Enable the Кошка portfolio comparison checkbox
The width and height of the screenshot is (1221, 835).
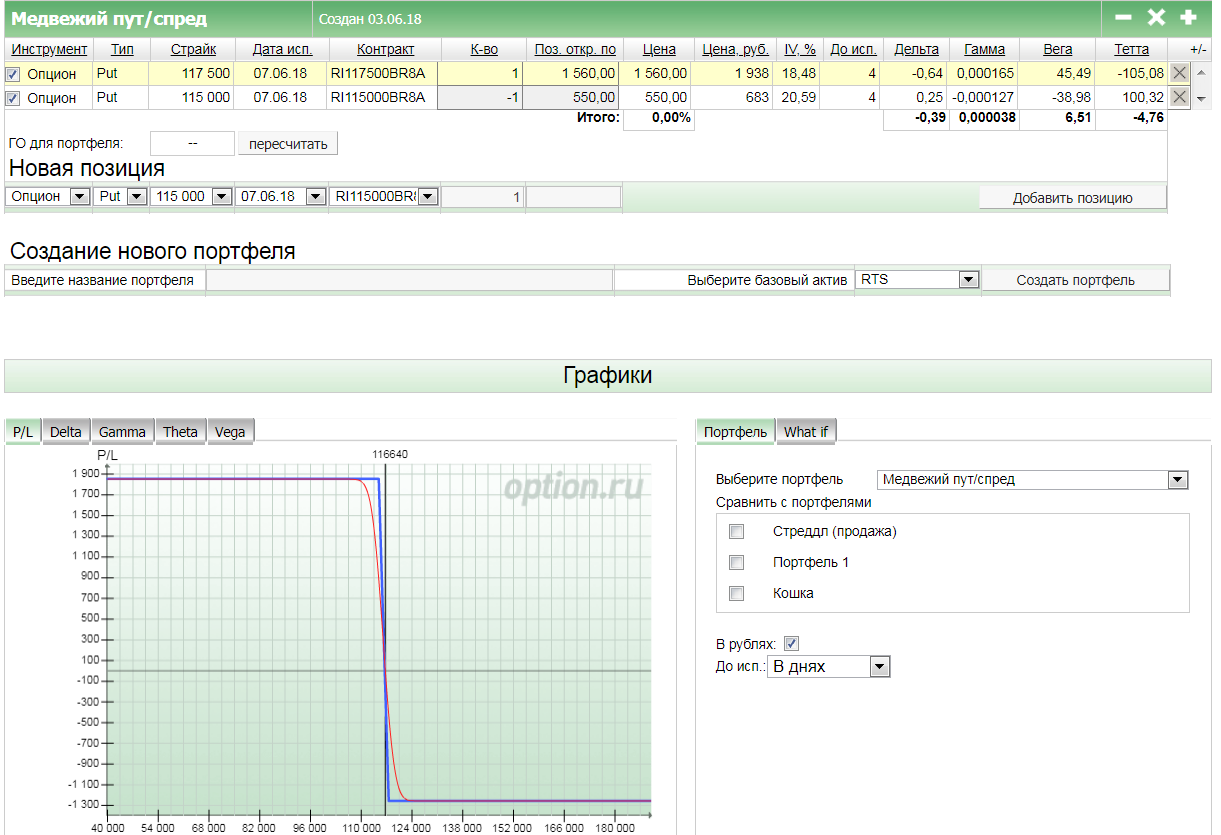(737, 593)
